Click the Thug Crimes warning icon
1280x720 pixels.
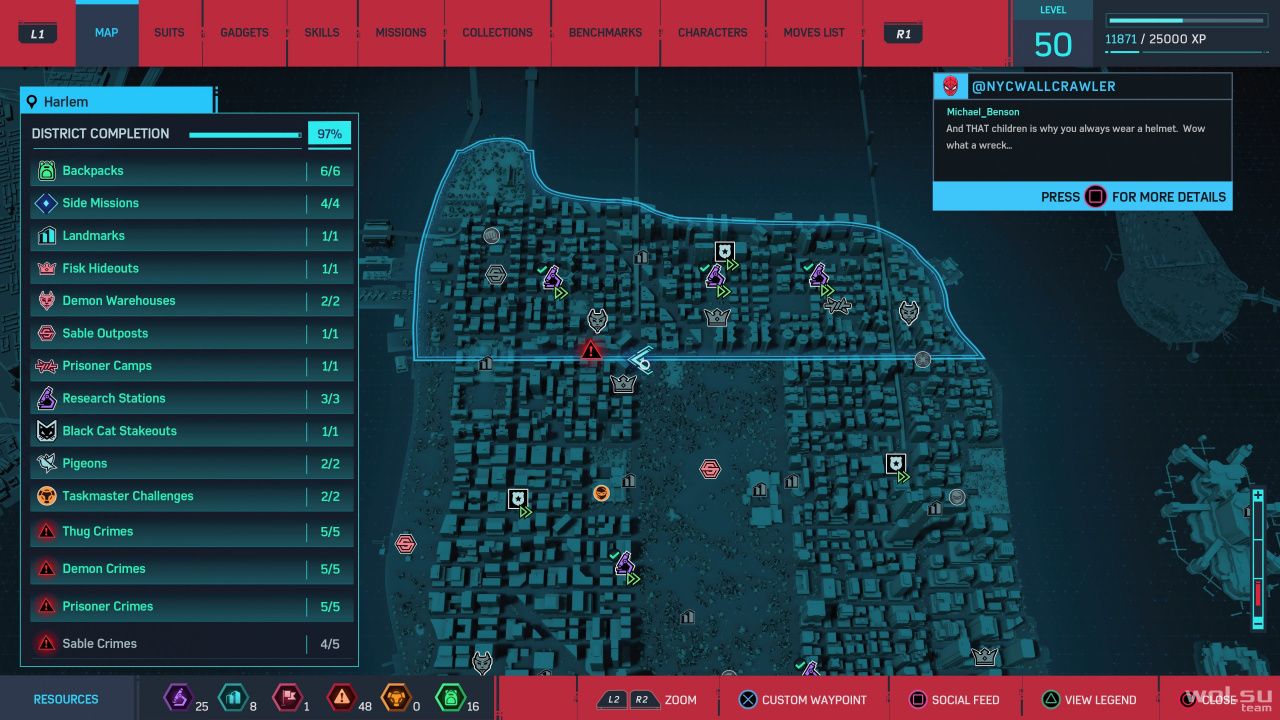tap(46, 531)
